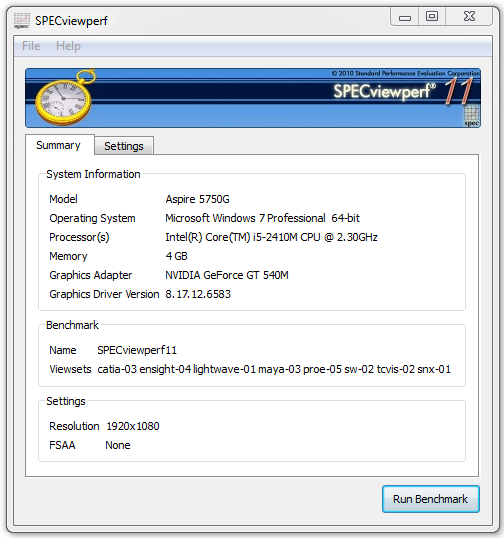The image size is (504, 538).
Task: Switch to the Settings tab
Action: [x=124, y=146]
